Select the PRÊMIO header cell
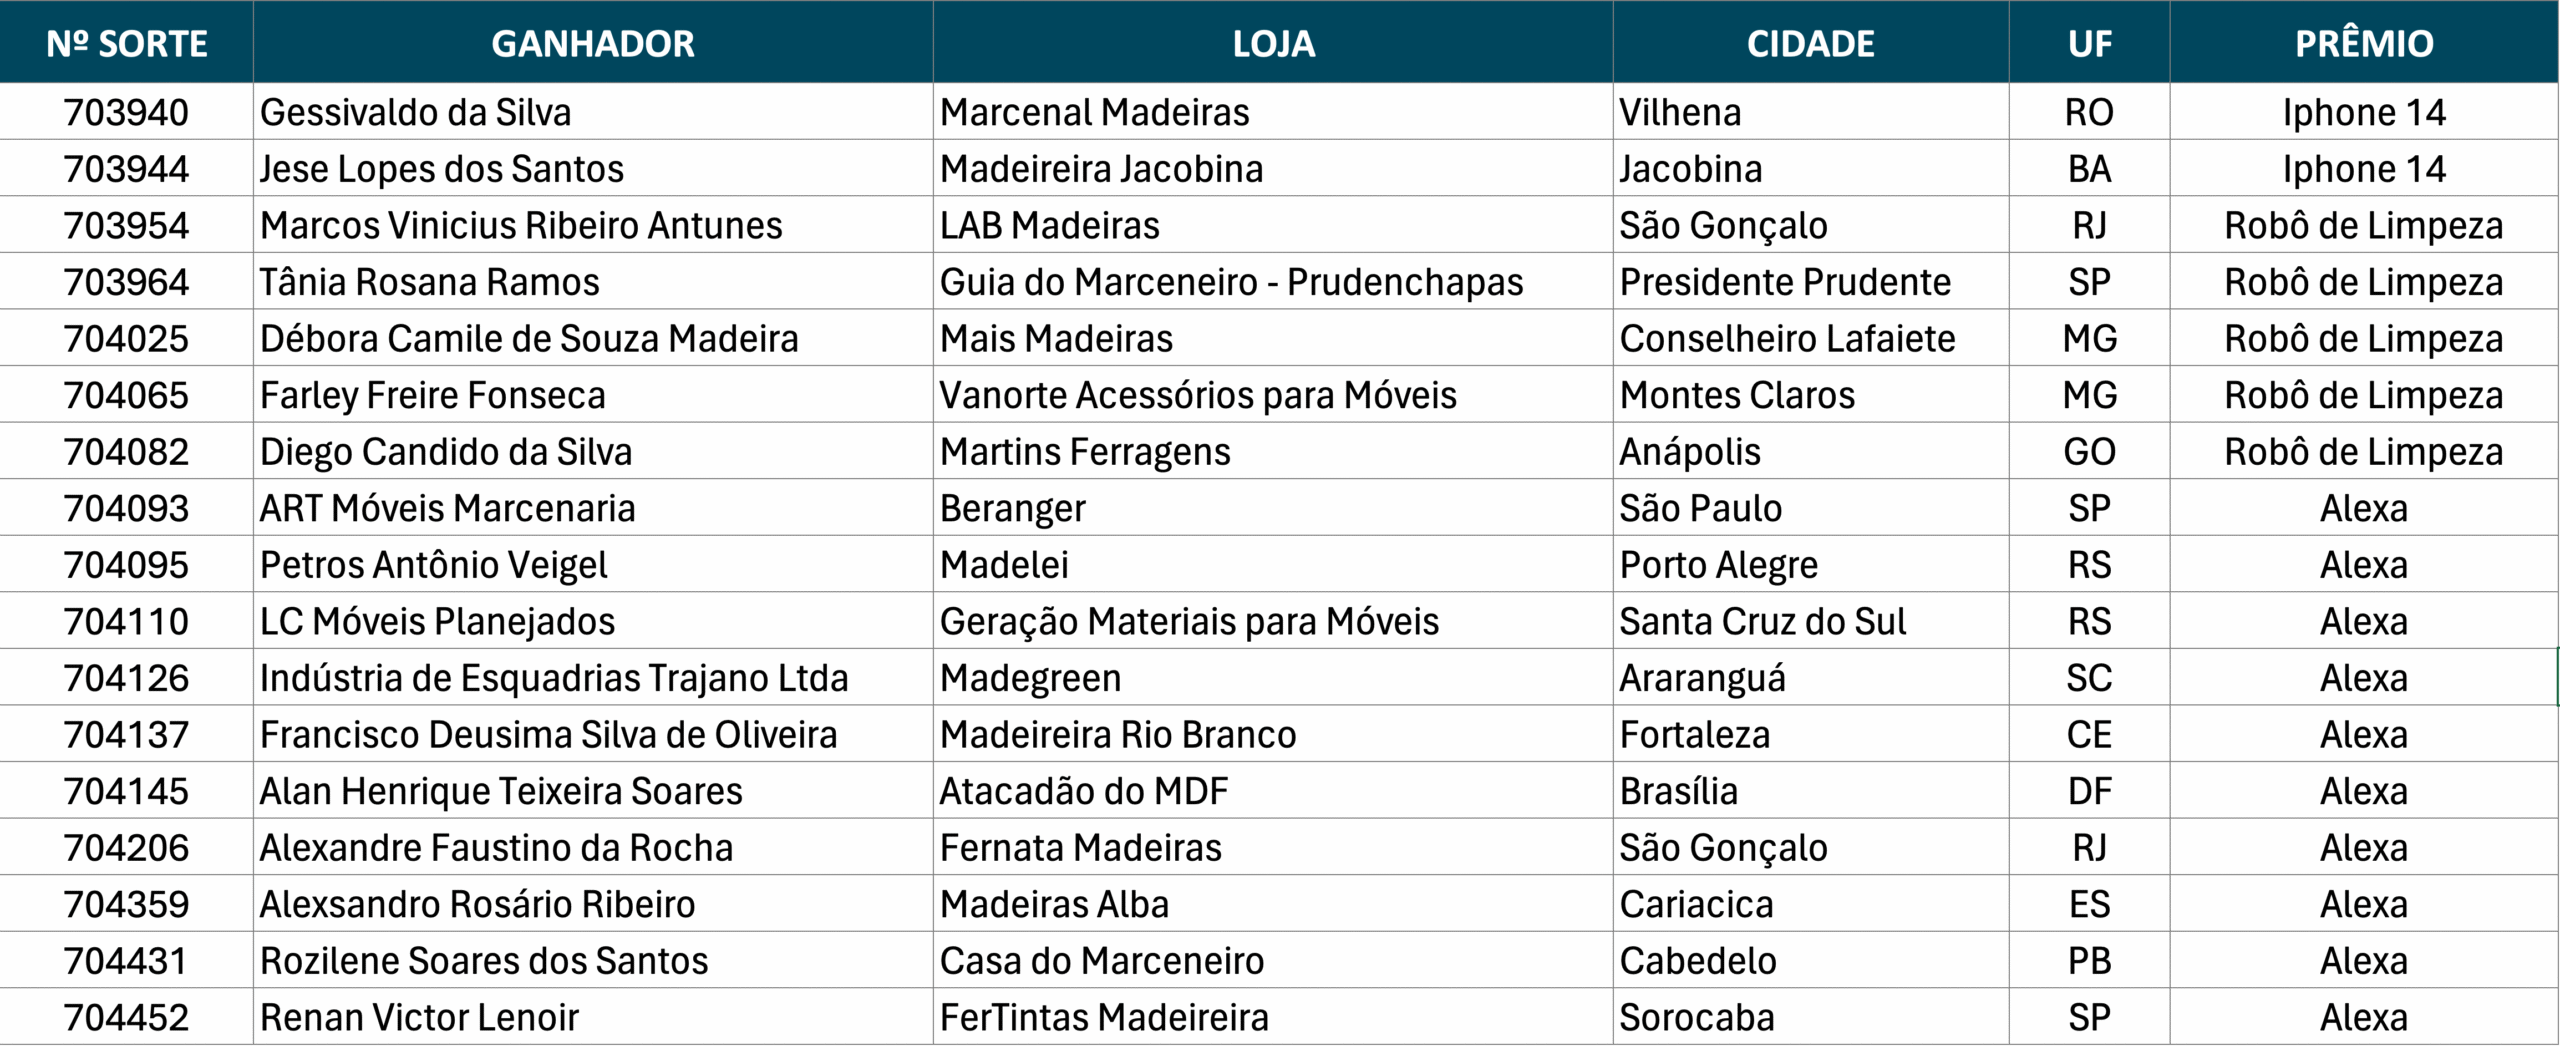This screenshot has height=1046, width=2560. [x=2364, y=43]
